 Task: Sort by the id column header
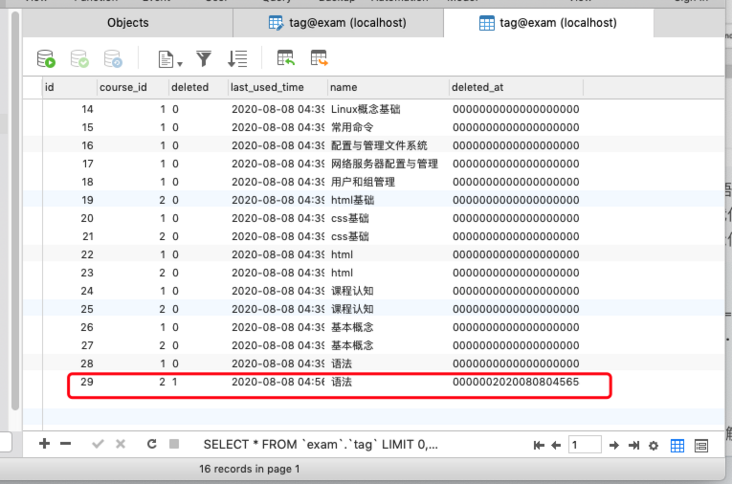tap(70, 87)
